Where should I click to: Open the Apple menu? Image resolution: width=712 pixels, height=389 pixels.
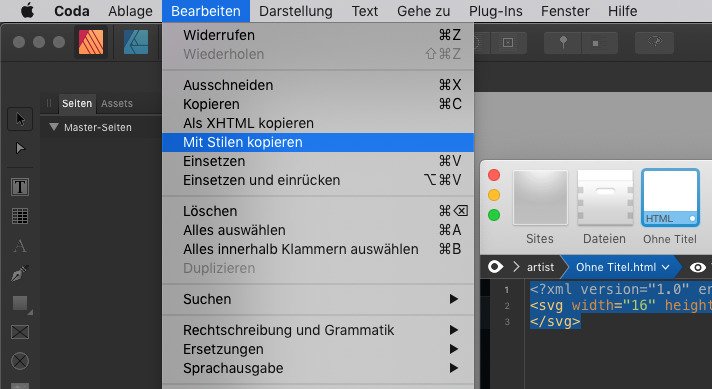(27, 10)
